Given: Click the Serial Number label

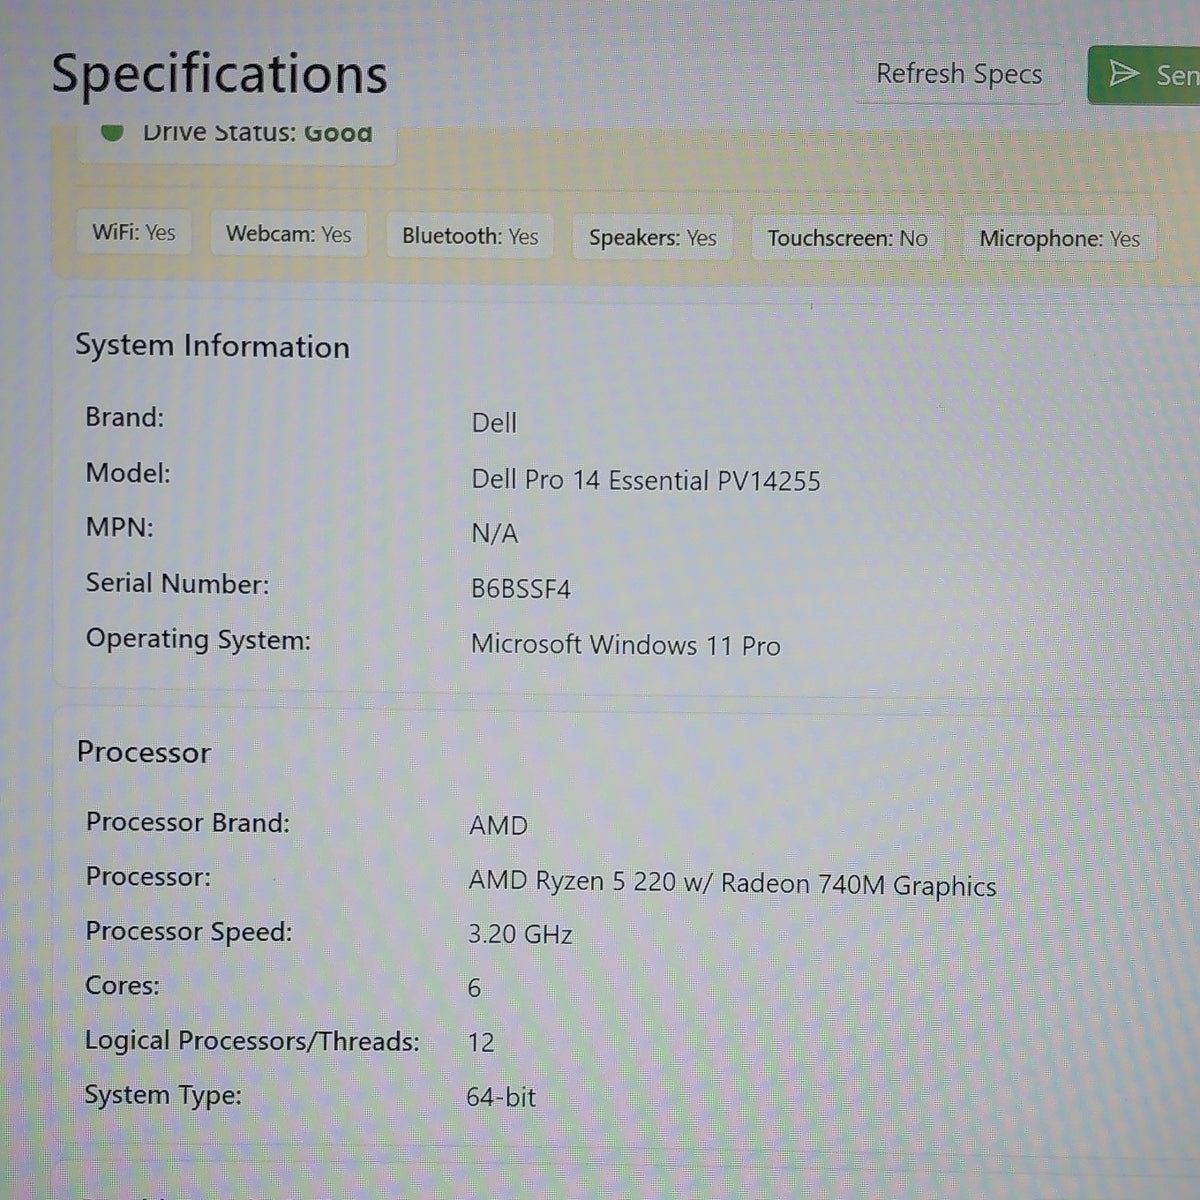Looking at the screenshot, I should click(177, 584).
